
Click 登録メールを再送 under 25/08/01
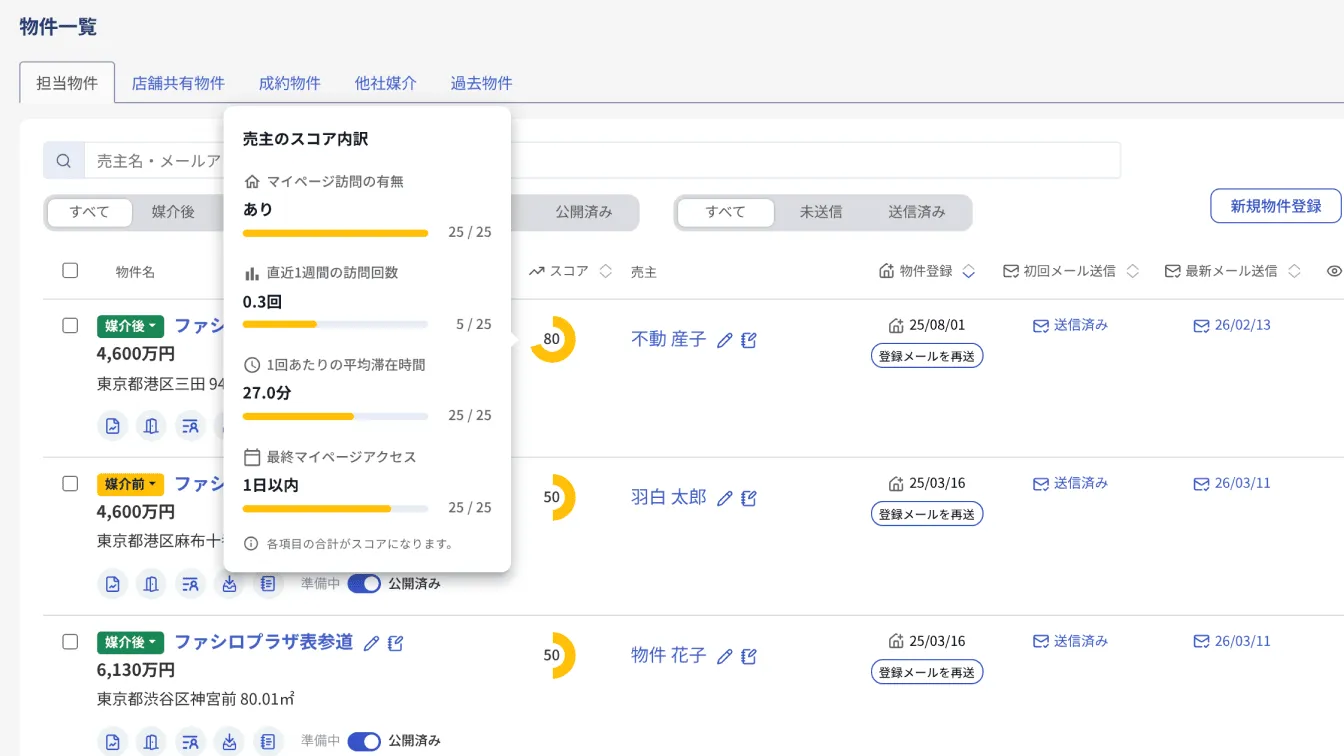pyautogui.click(x=927, y=356)
